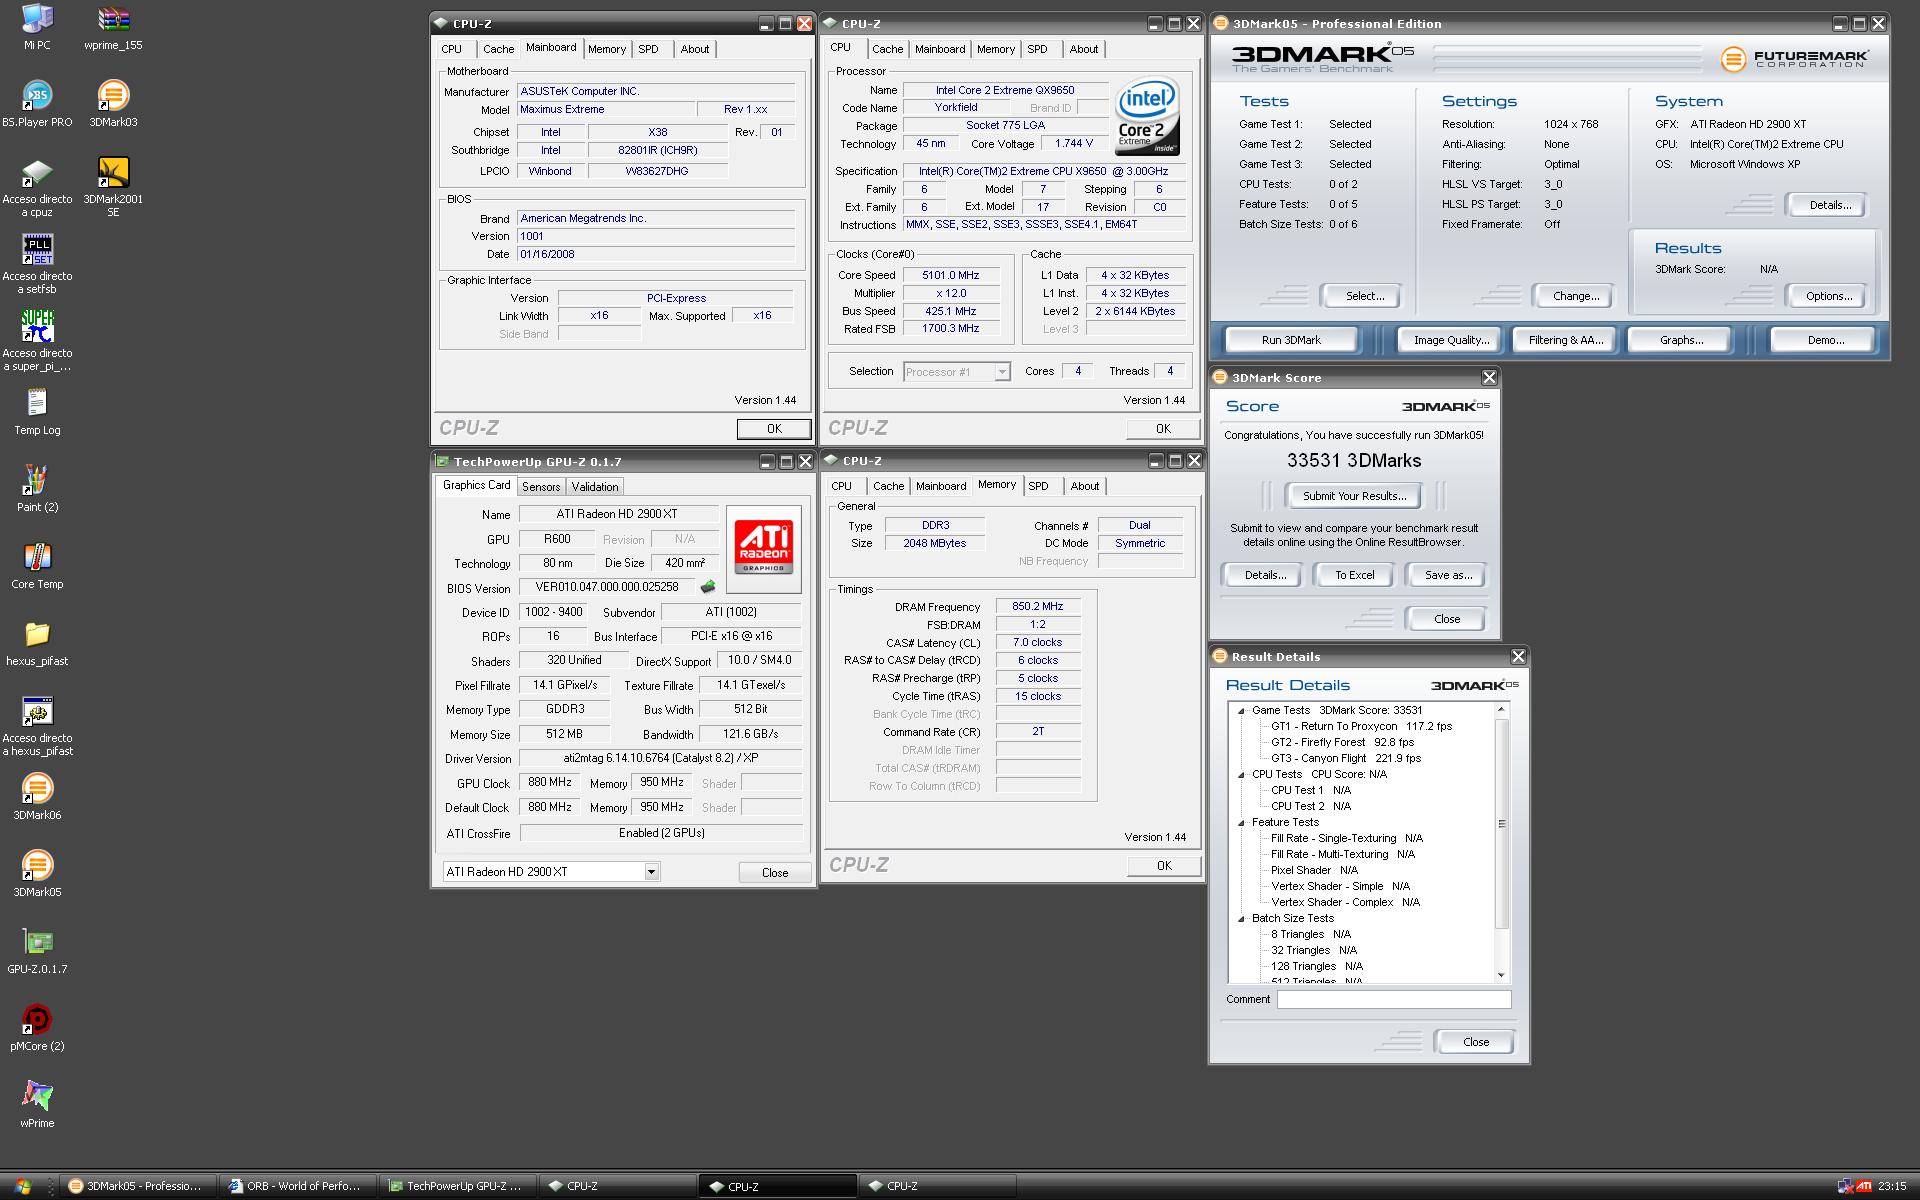Collapse the Game Tests tree node
Screen dimensions: 1920x1200
point(1242,711)
